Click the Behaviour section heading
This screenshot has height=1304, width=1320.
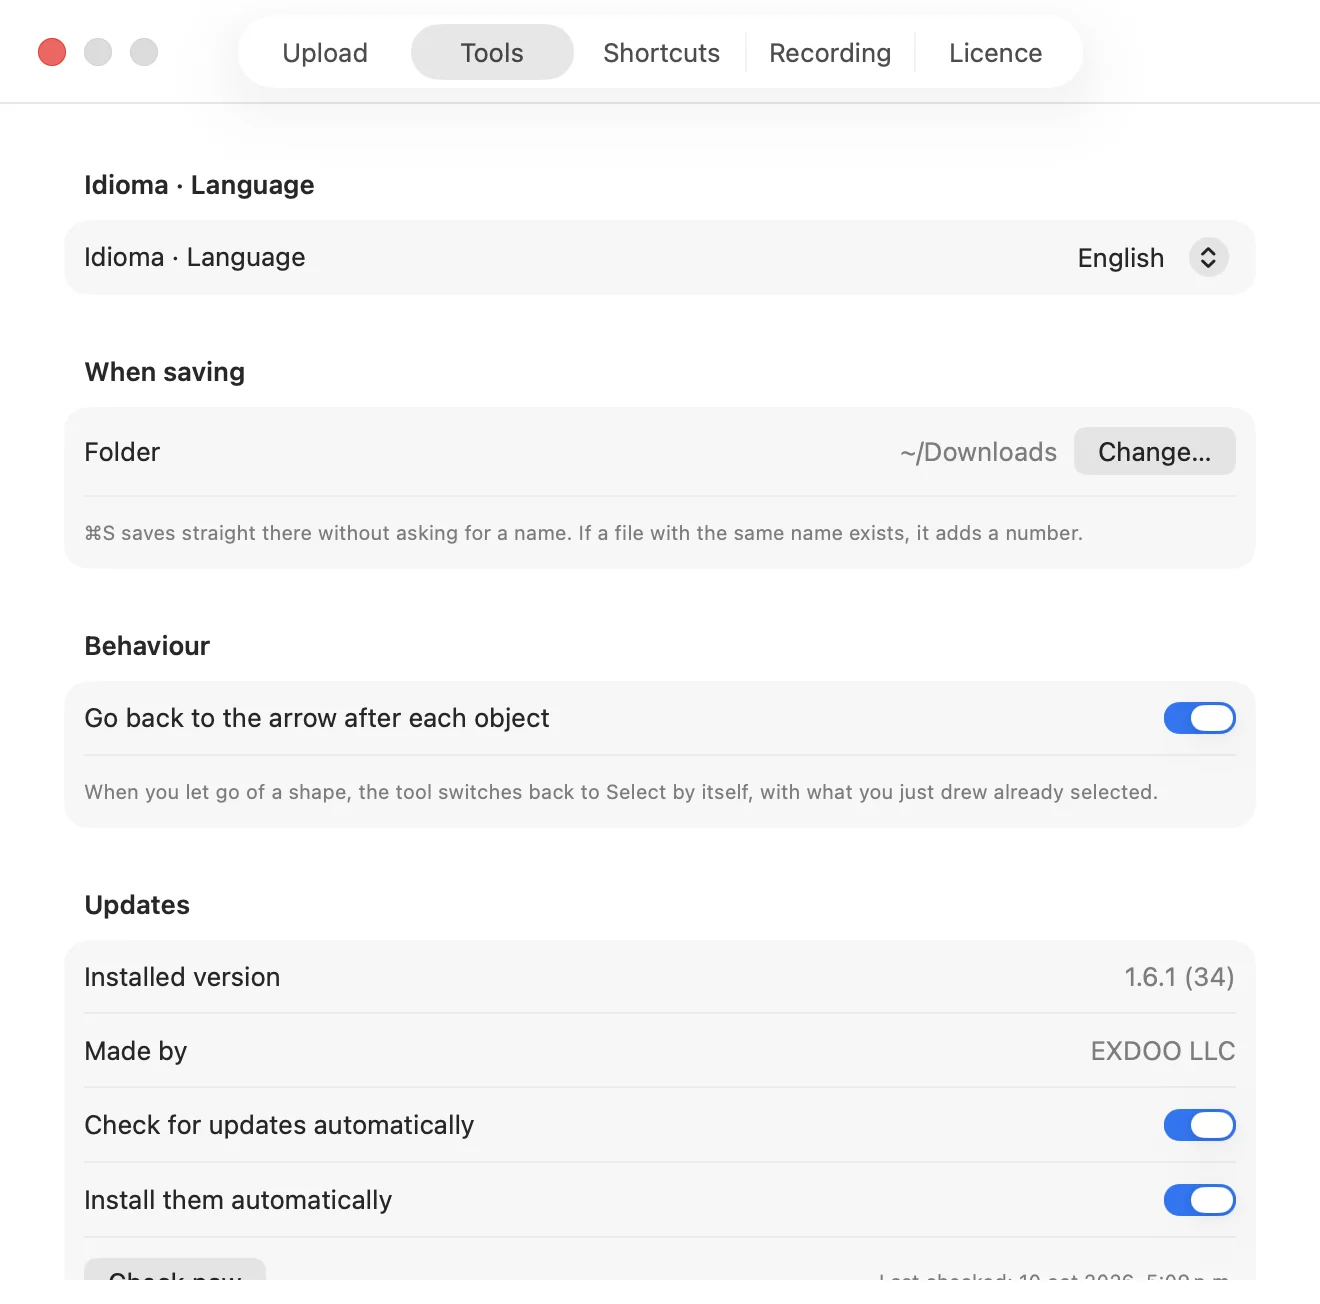(x=147, y=646)
